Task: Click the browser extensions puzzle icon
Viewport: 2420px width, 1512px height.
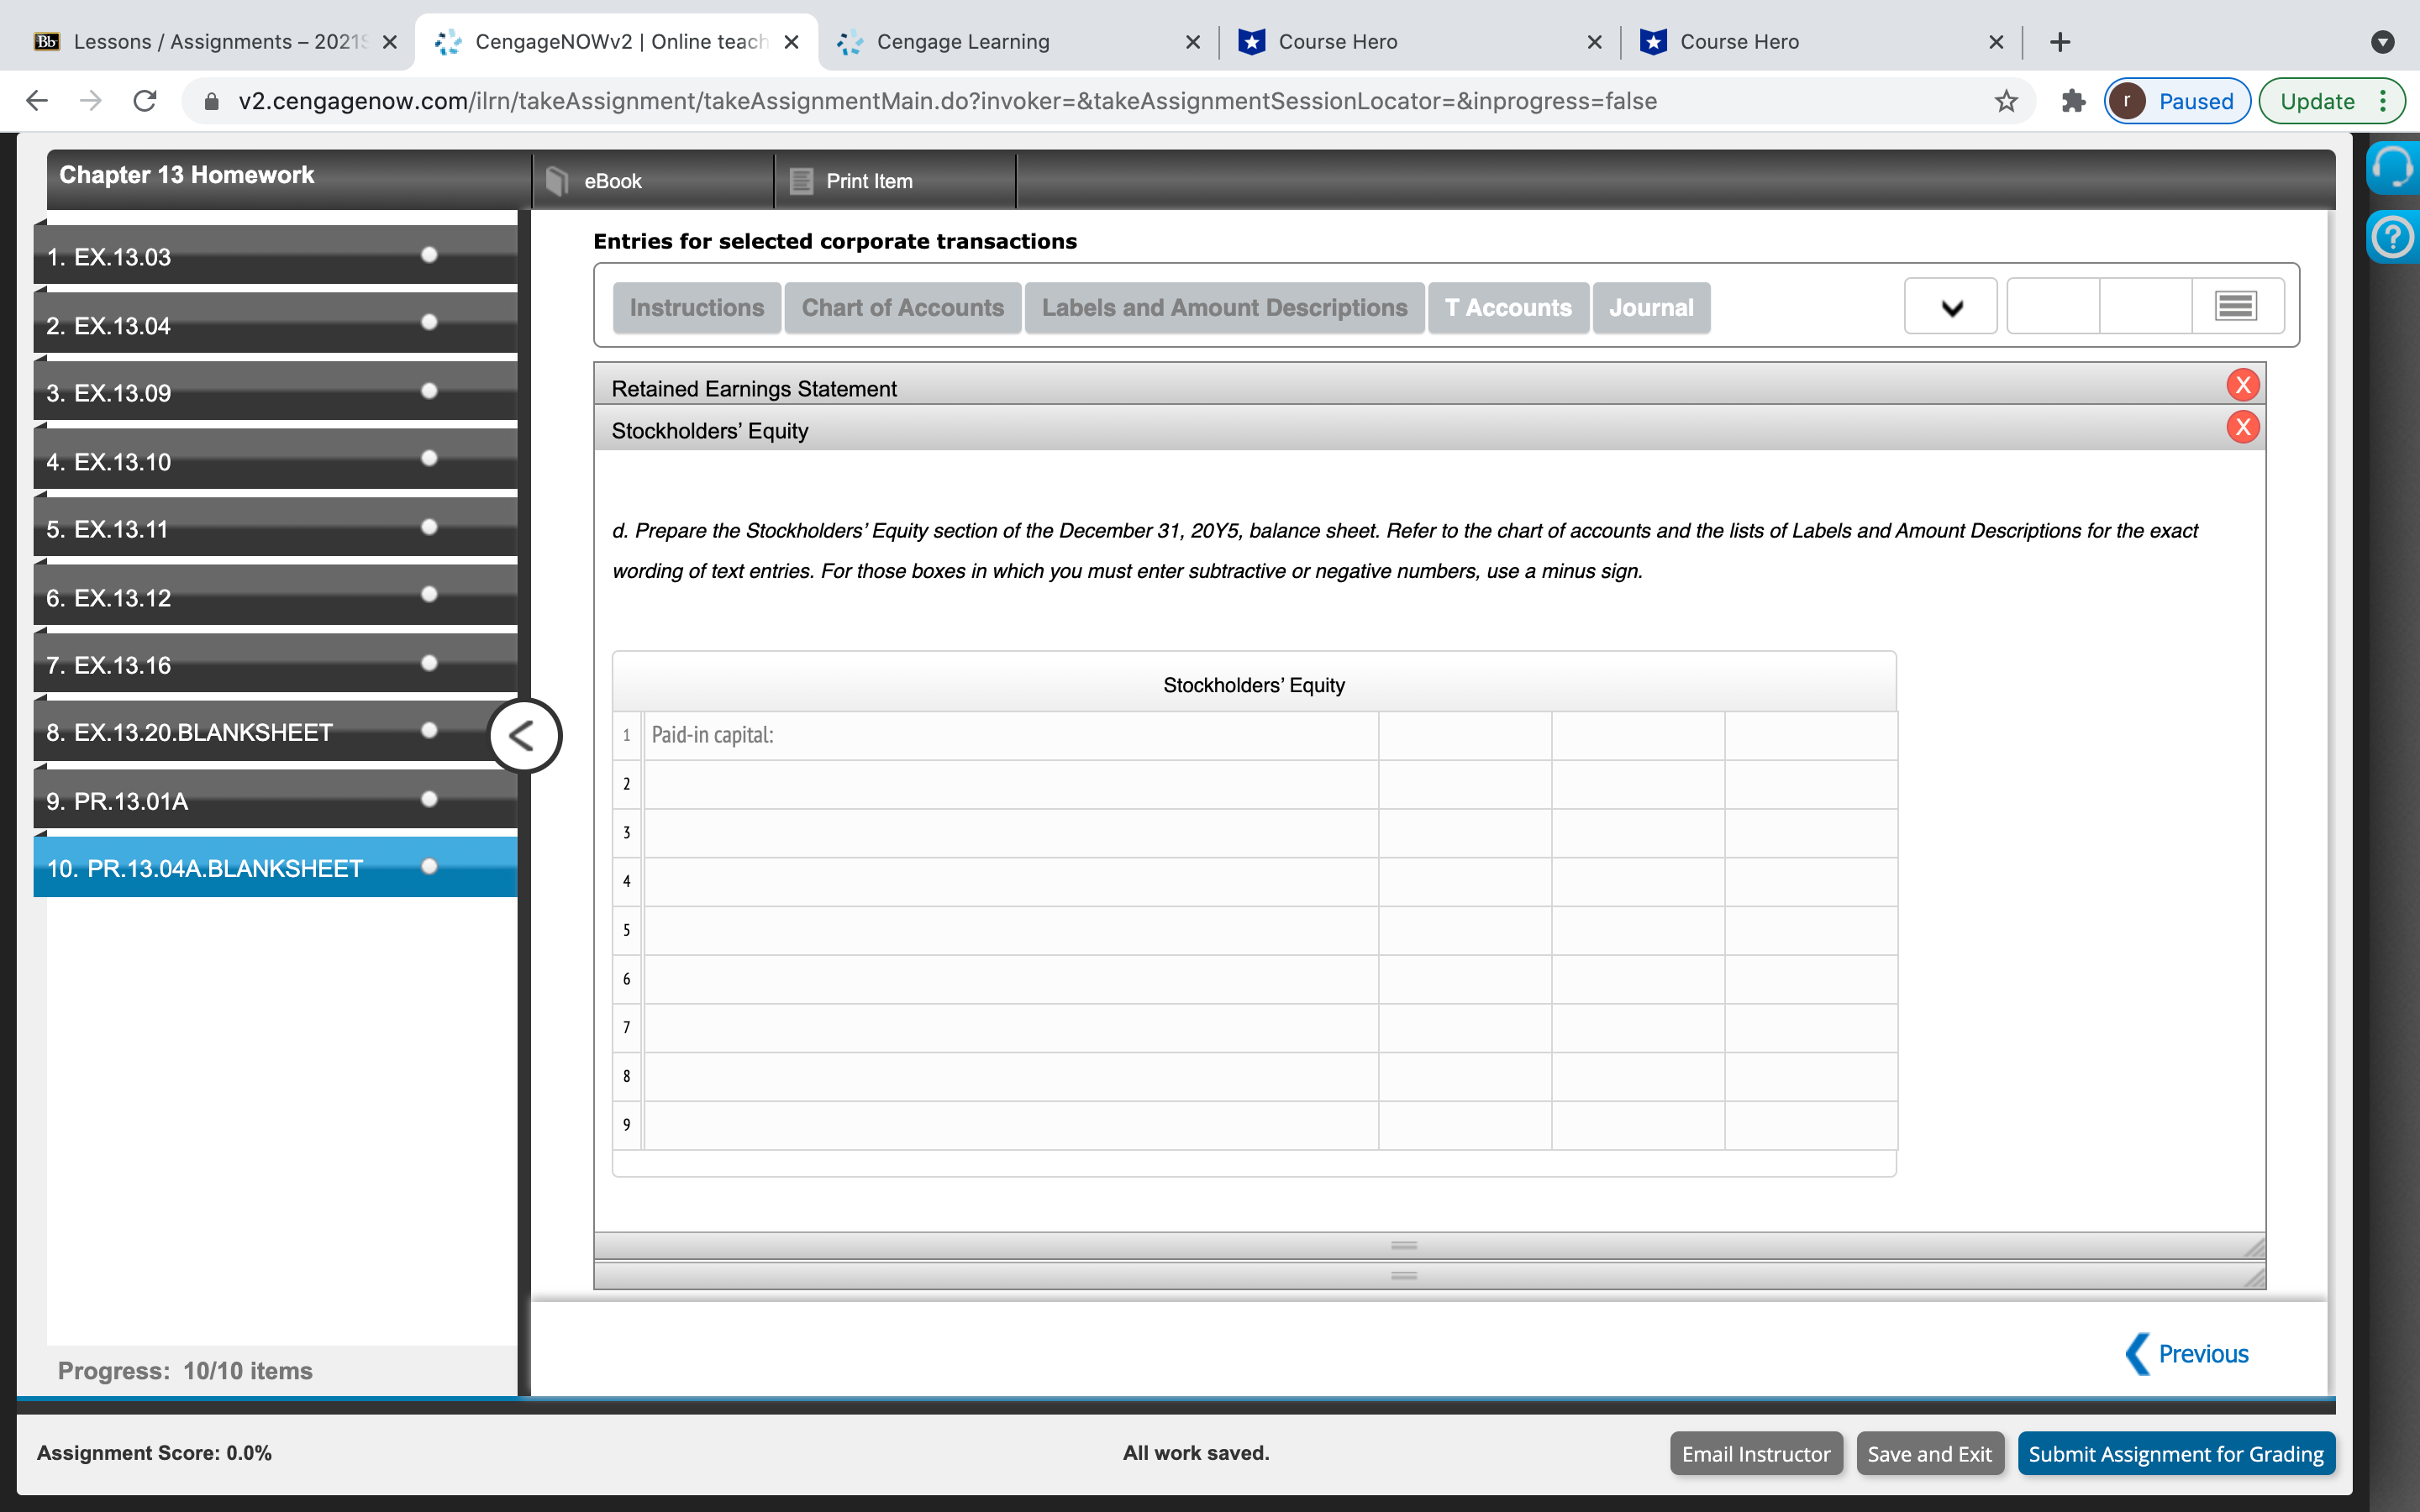Action: click(2073, 101)
